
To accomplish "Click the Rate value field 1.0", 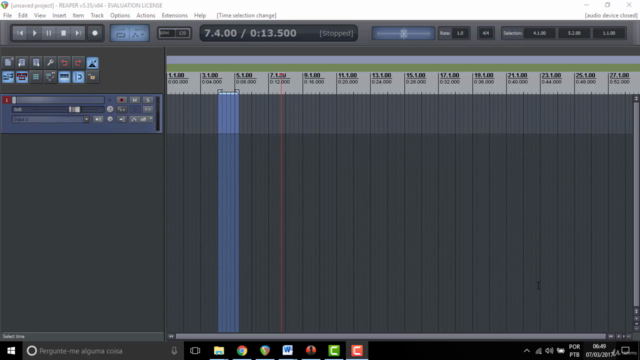I will [460, 33].
